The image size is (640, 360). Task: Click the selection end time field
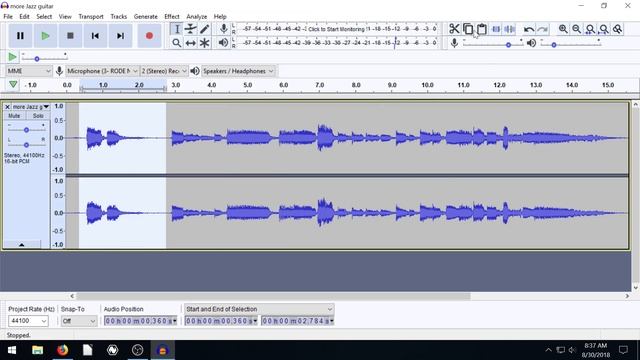pyautogui.click(x=298, y=321)
